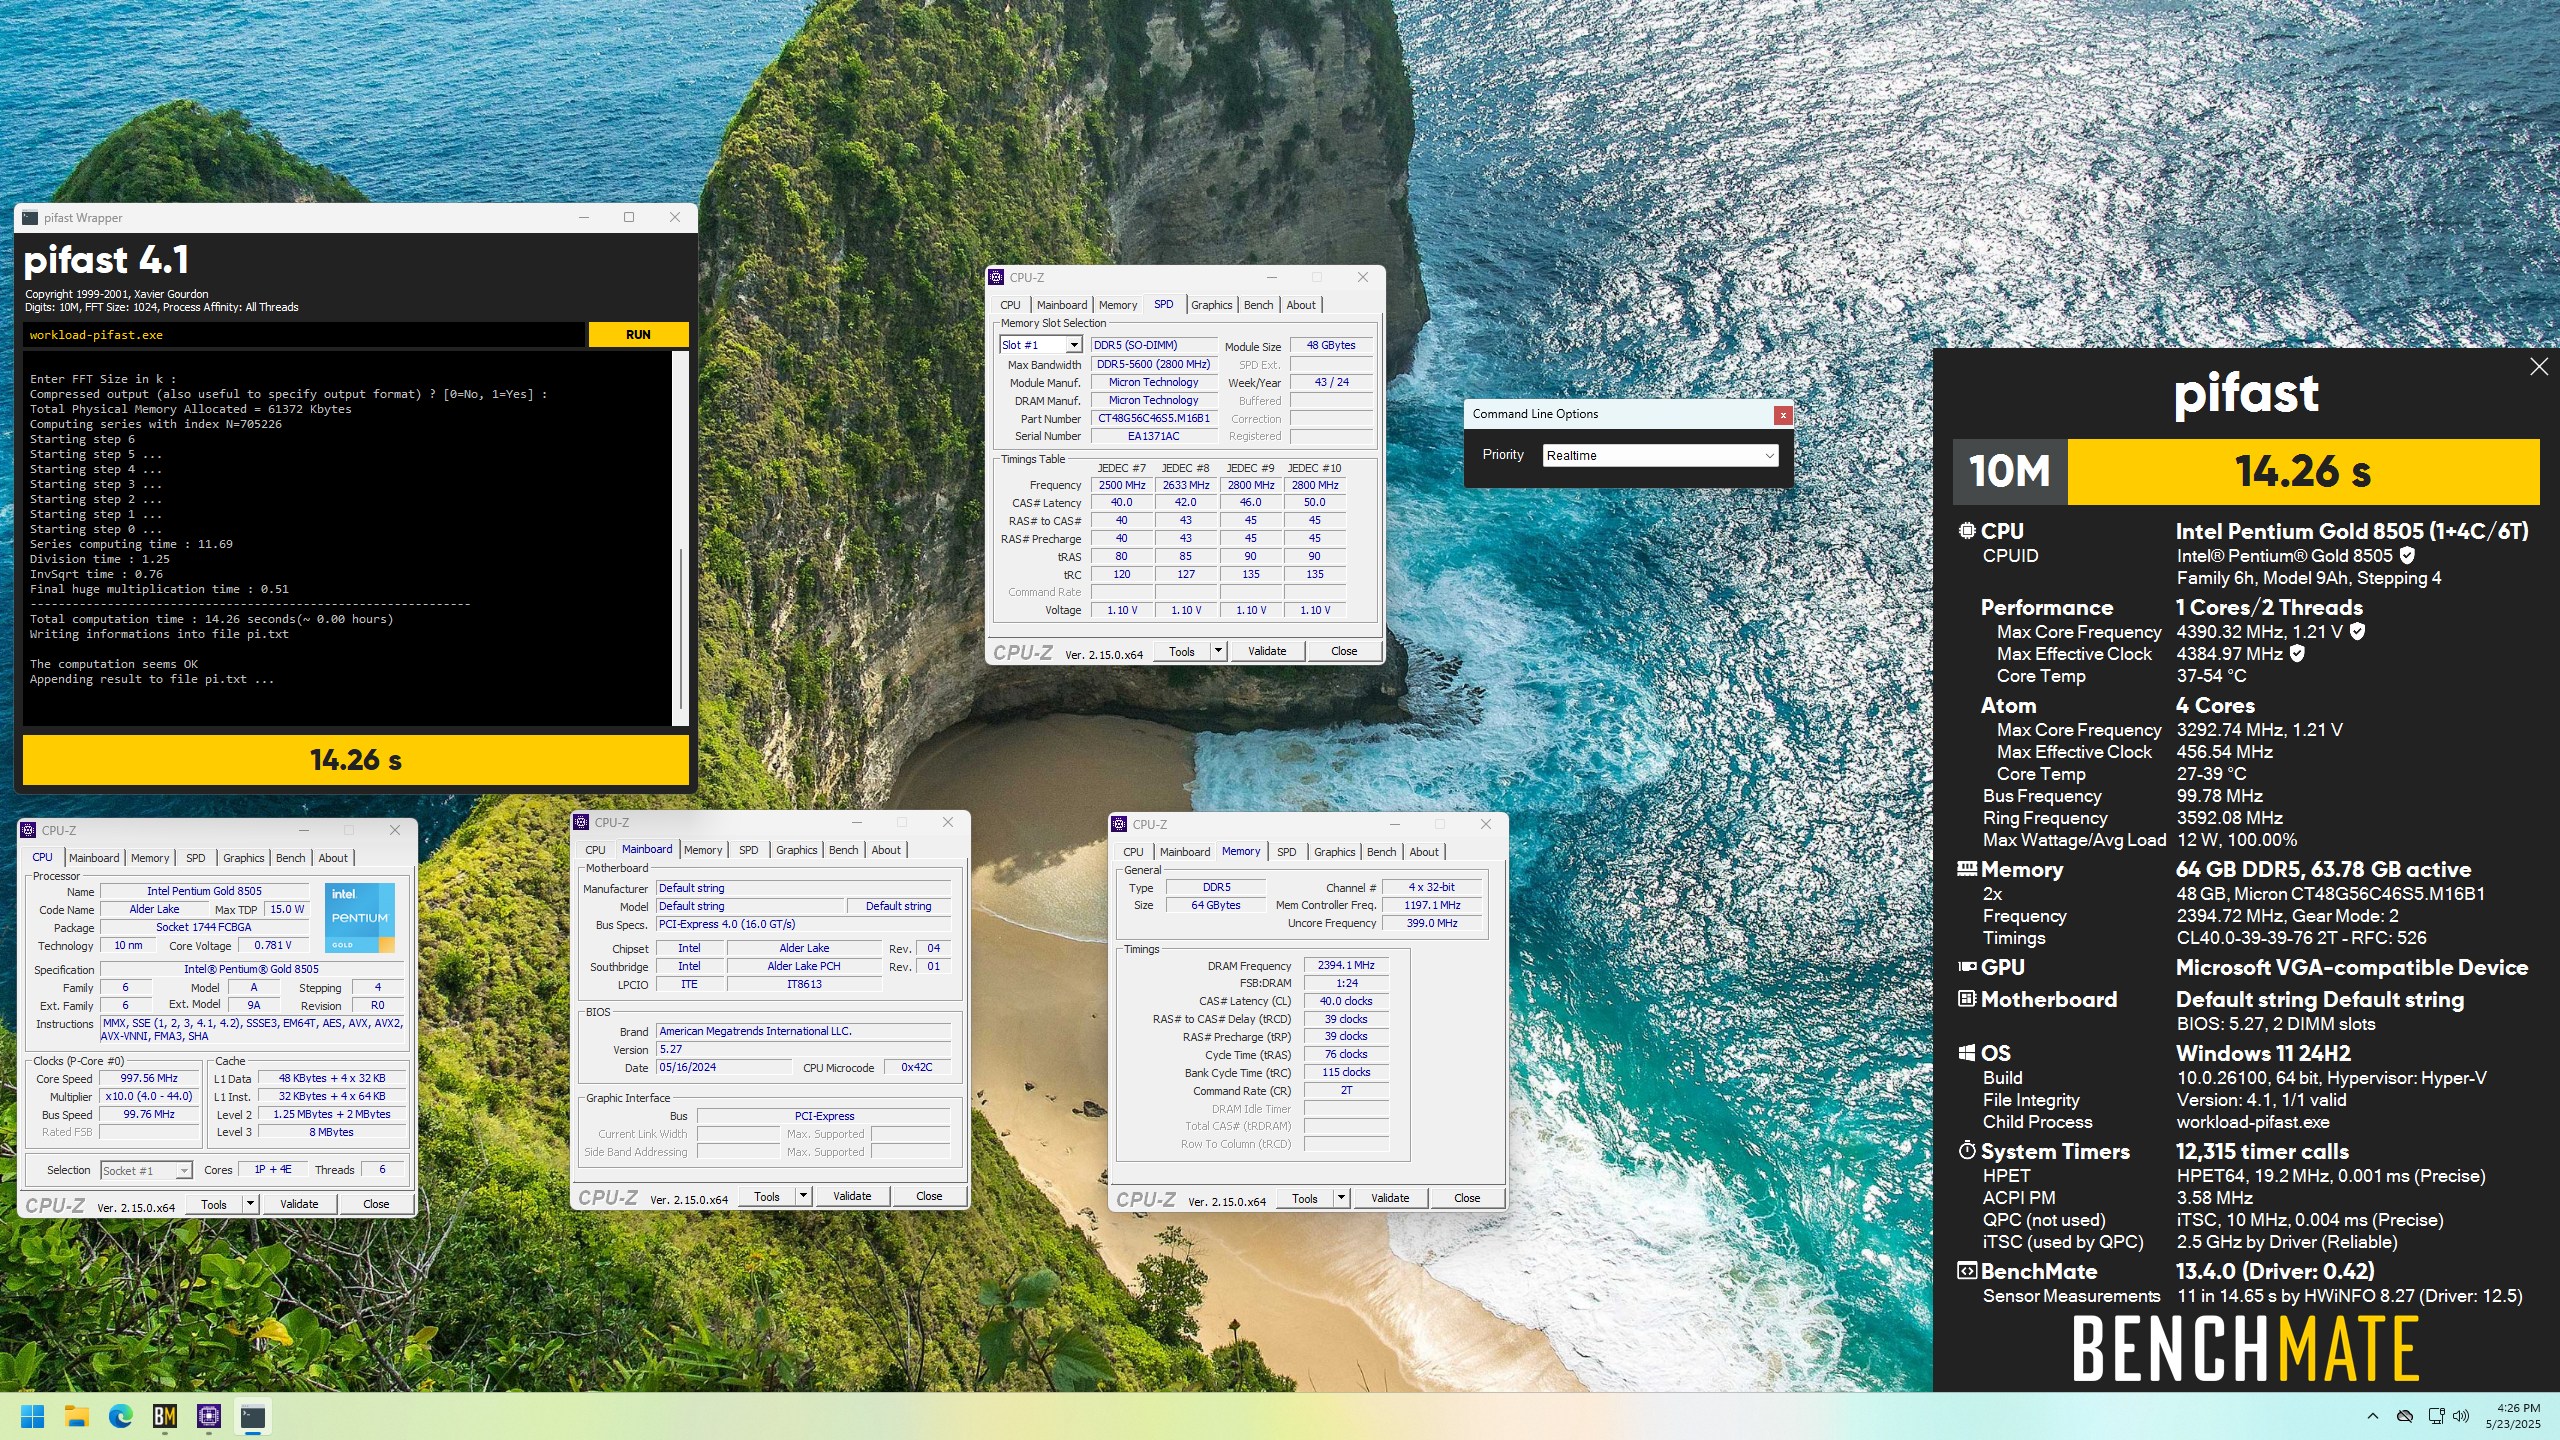Click System Timers clock icon in BenchMate

pos(1967,1151)
